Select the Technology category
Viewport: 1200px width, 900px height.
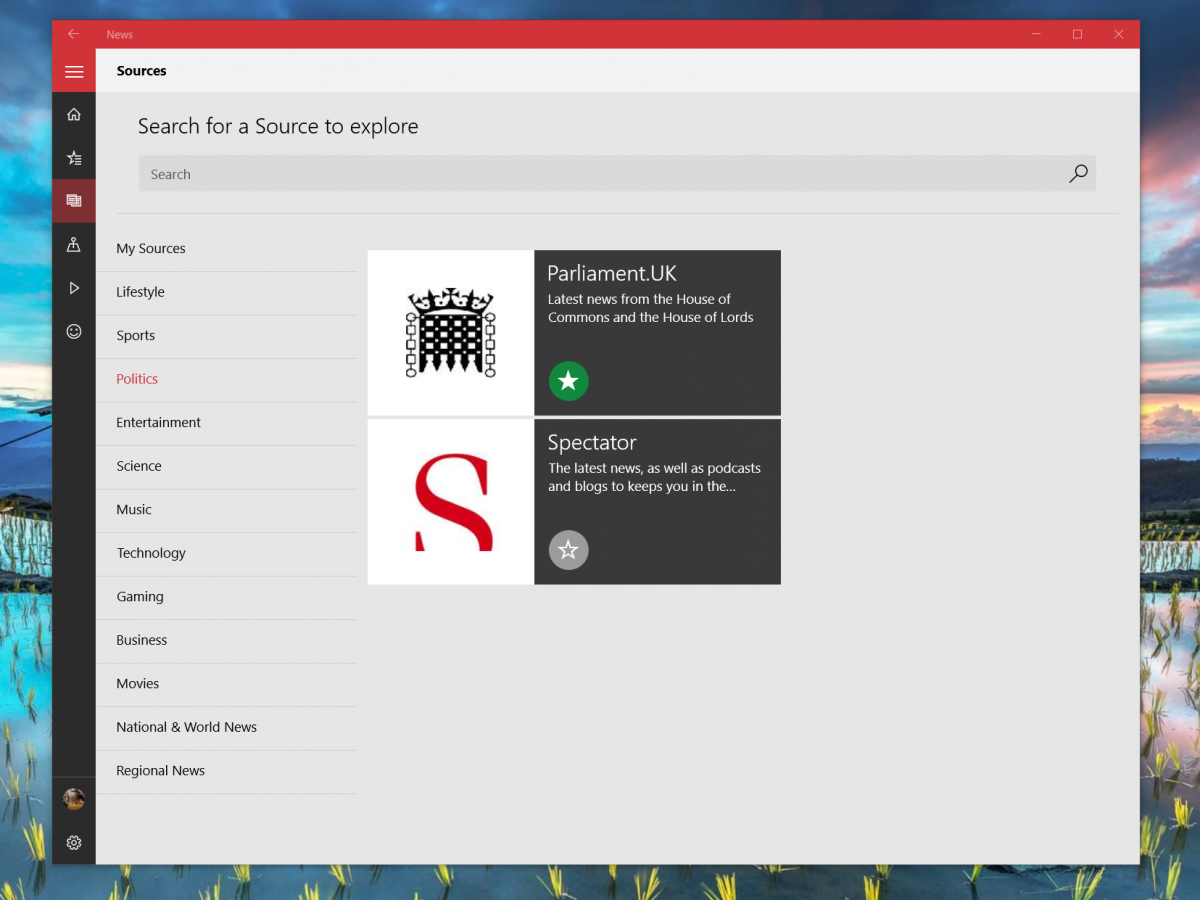pos(151,552)
